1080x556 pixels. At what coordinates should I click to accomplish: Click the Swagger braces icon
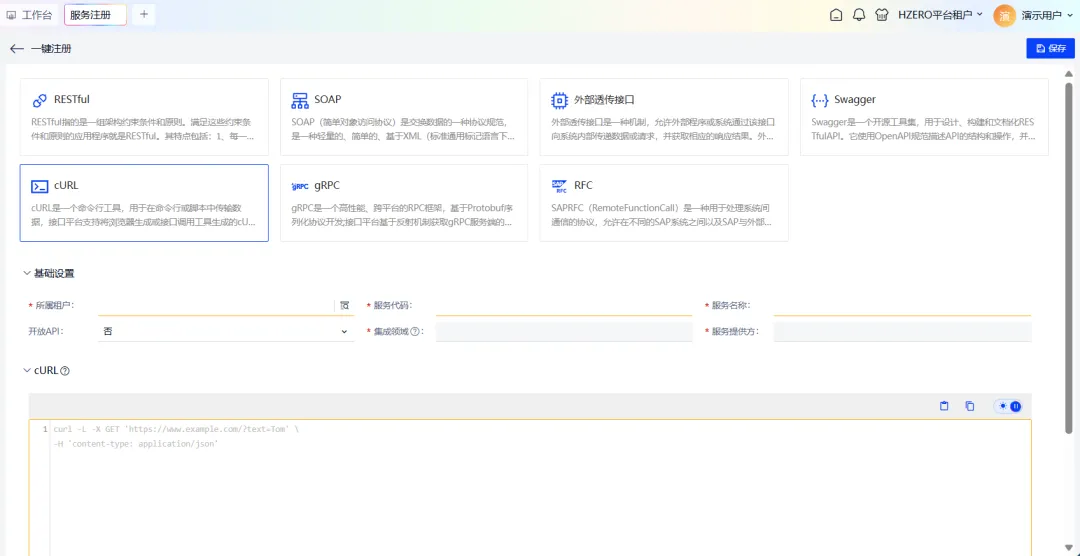pos(820,101)
